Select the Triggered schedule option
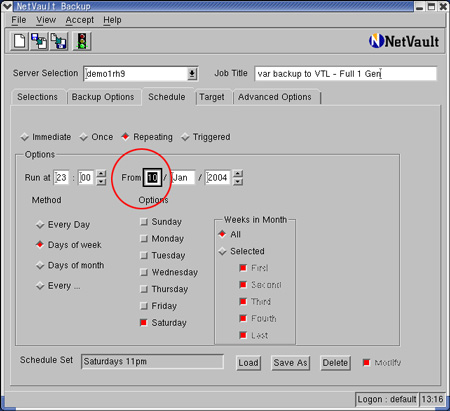450x411 pixels. point(206,137)
